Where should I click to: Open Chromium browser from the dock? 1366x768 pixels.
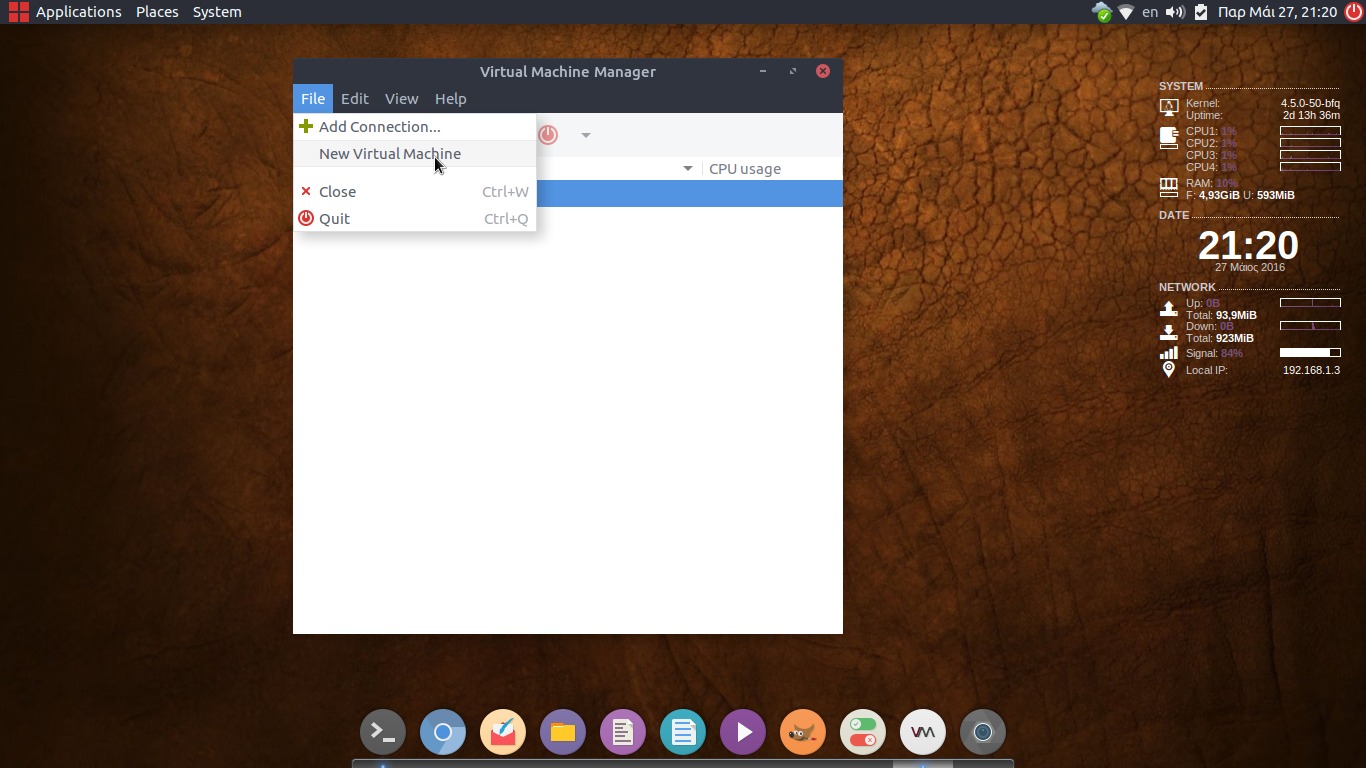click(x=443, y=733)
